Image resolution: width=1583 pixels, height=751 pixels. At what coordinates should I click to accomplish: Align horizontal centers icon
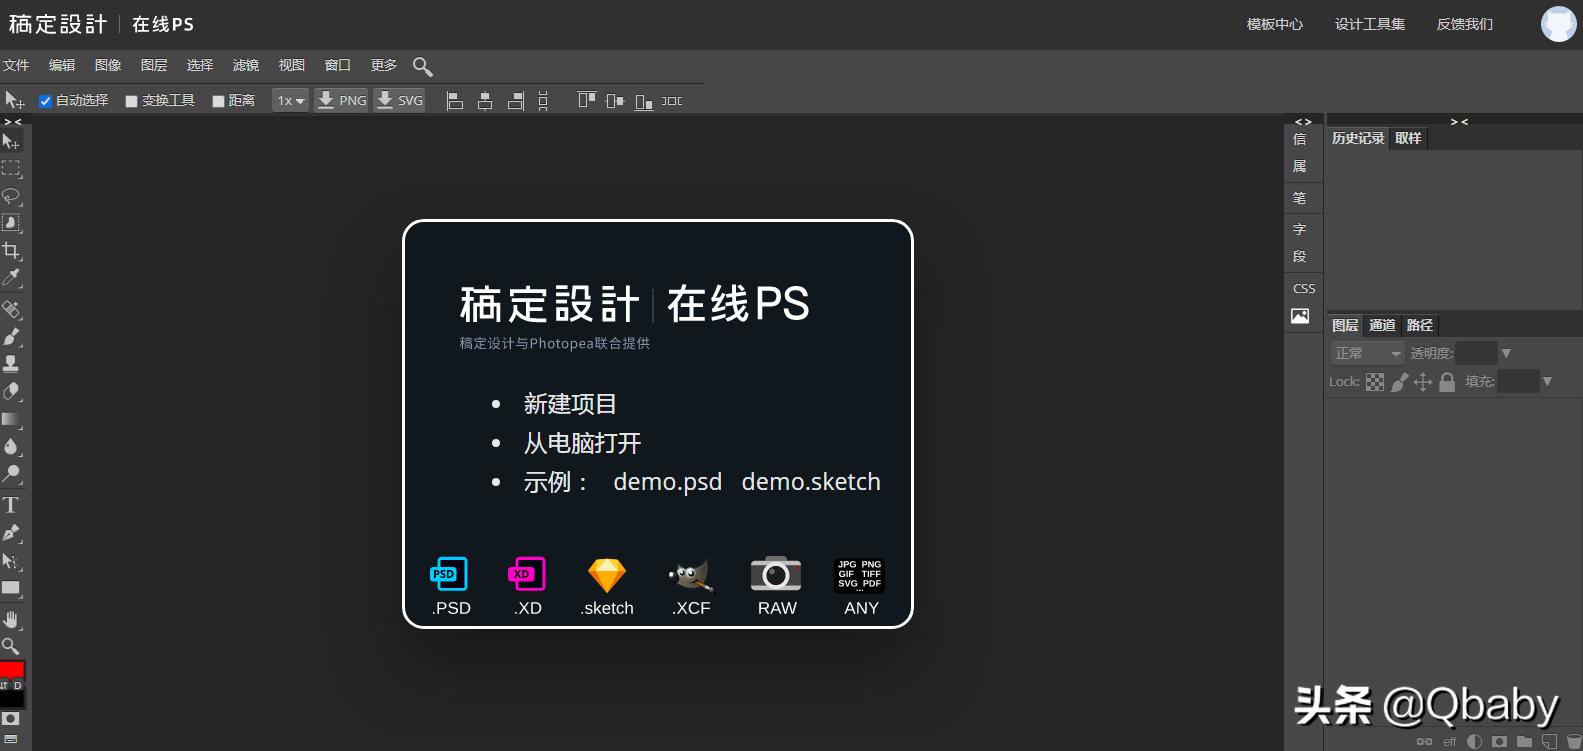click(x=485, y=101)
